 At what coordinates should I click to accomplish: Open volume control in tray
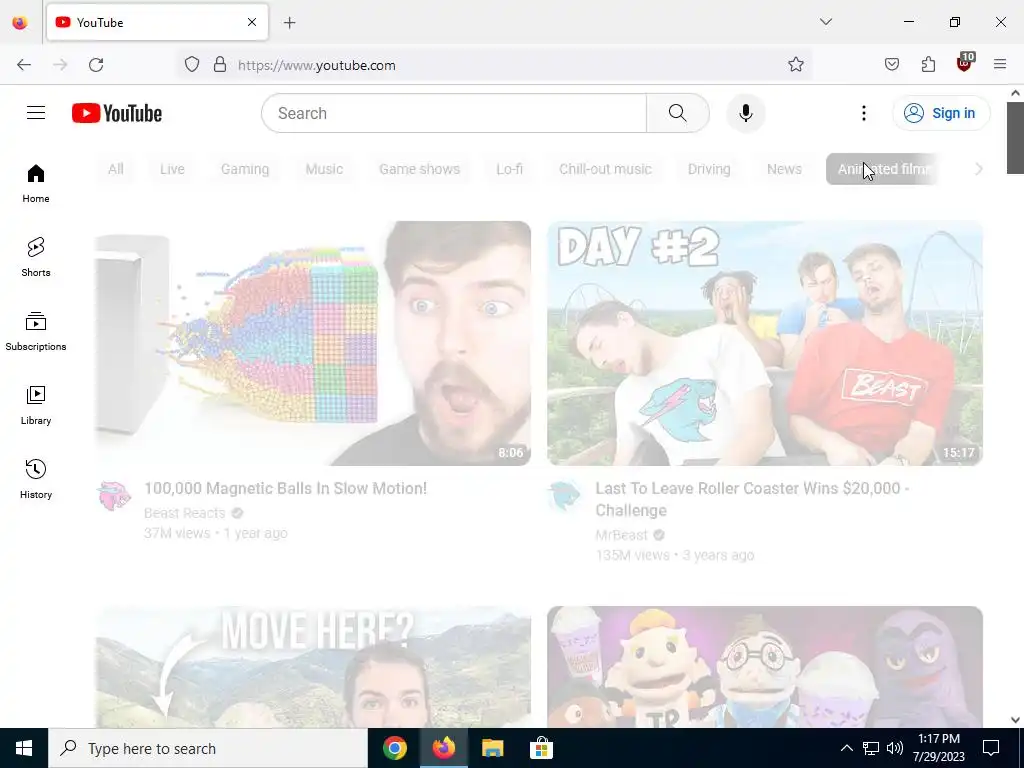pos(895,748)
